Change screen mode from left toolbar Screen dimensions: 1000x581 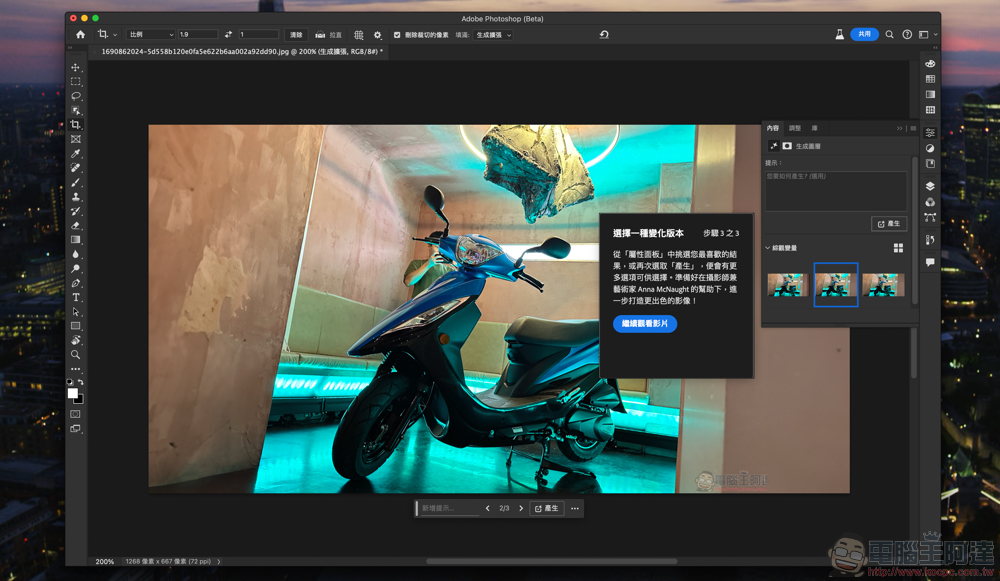pyautogui.click(x=75, y=429)
